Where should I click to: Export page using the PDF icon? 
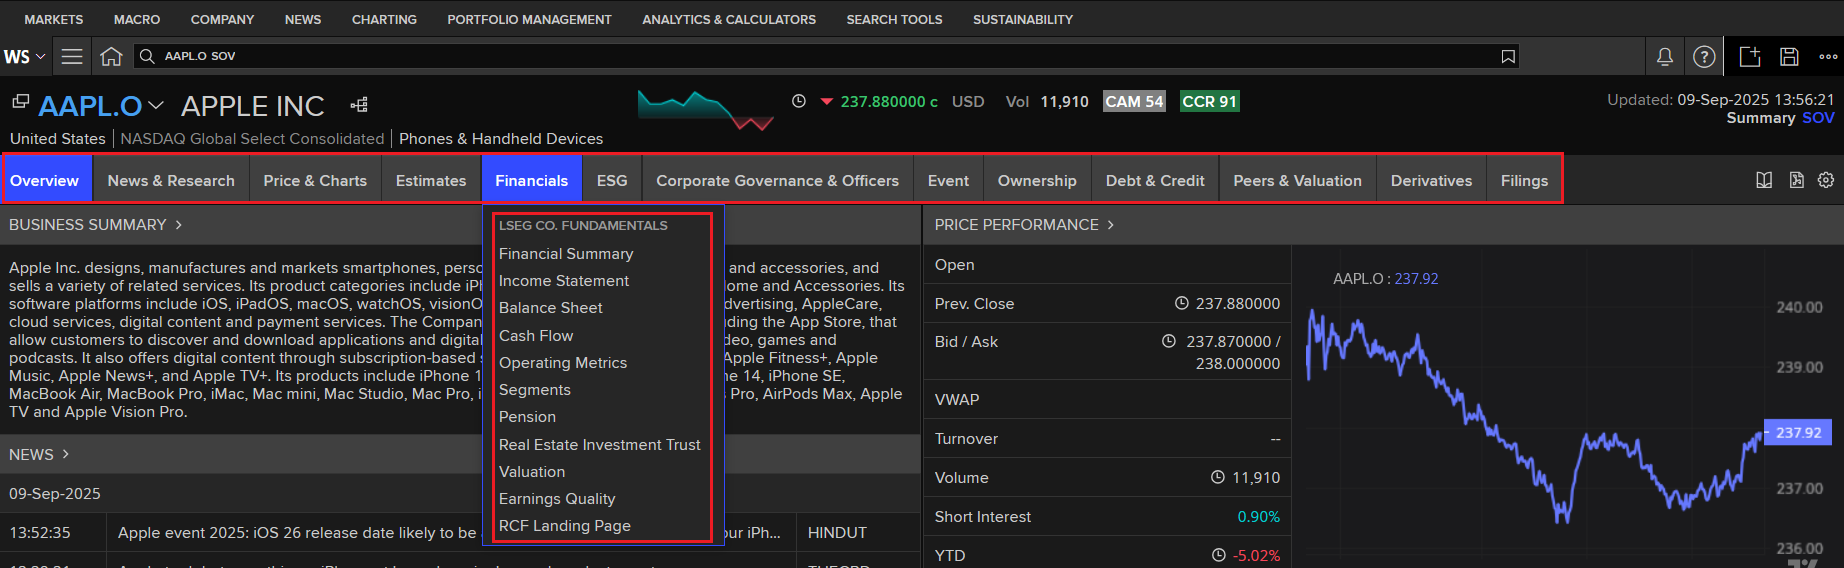pos(1796,180)
